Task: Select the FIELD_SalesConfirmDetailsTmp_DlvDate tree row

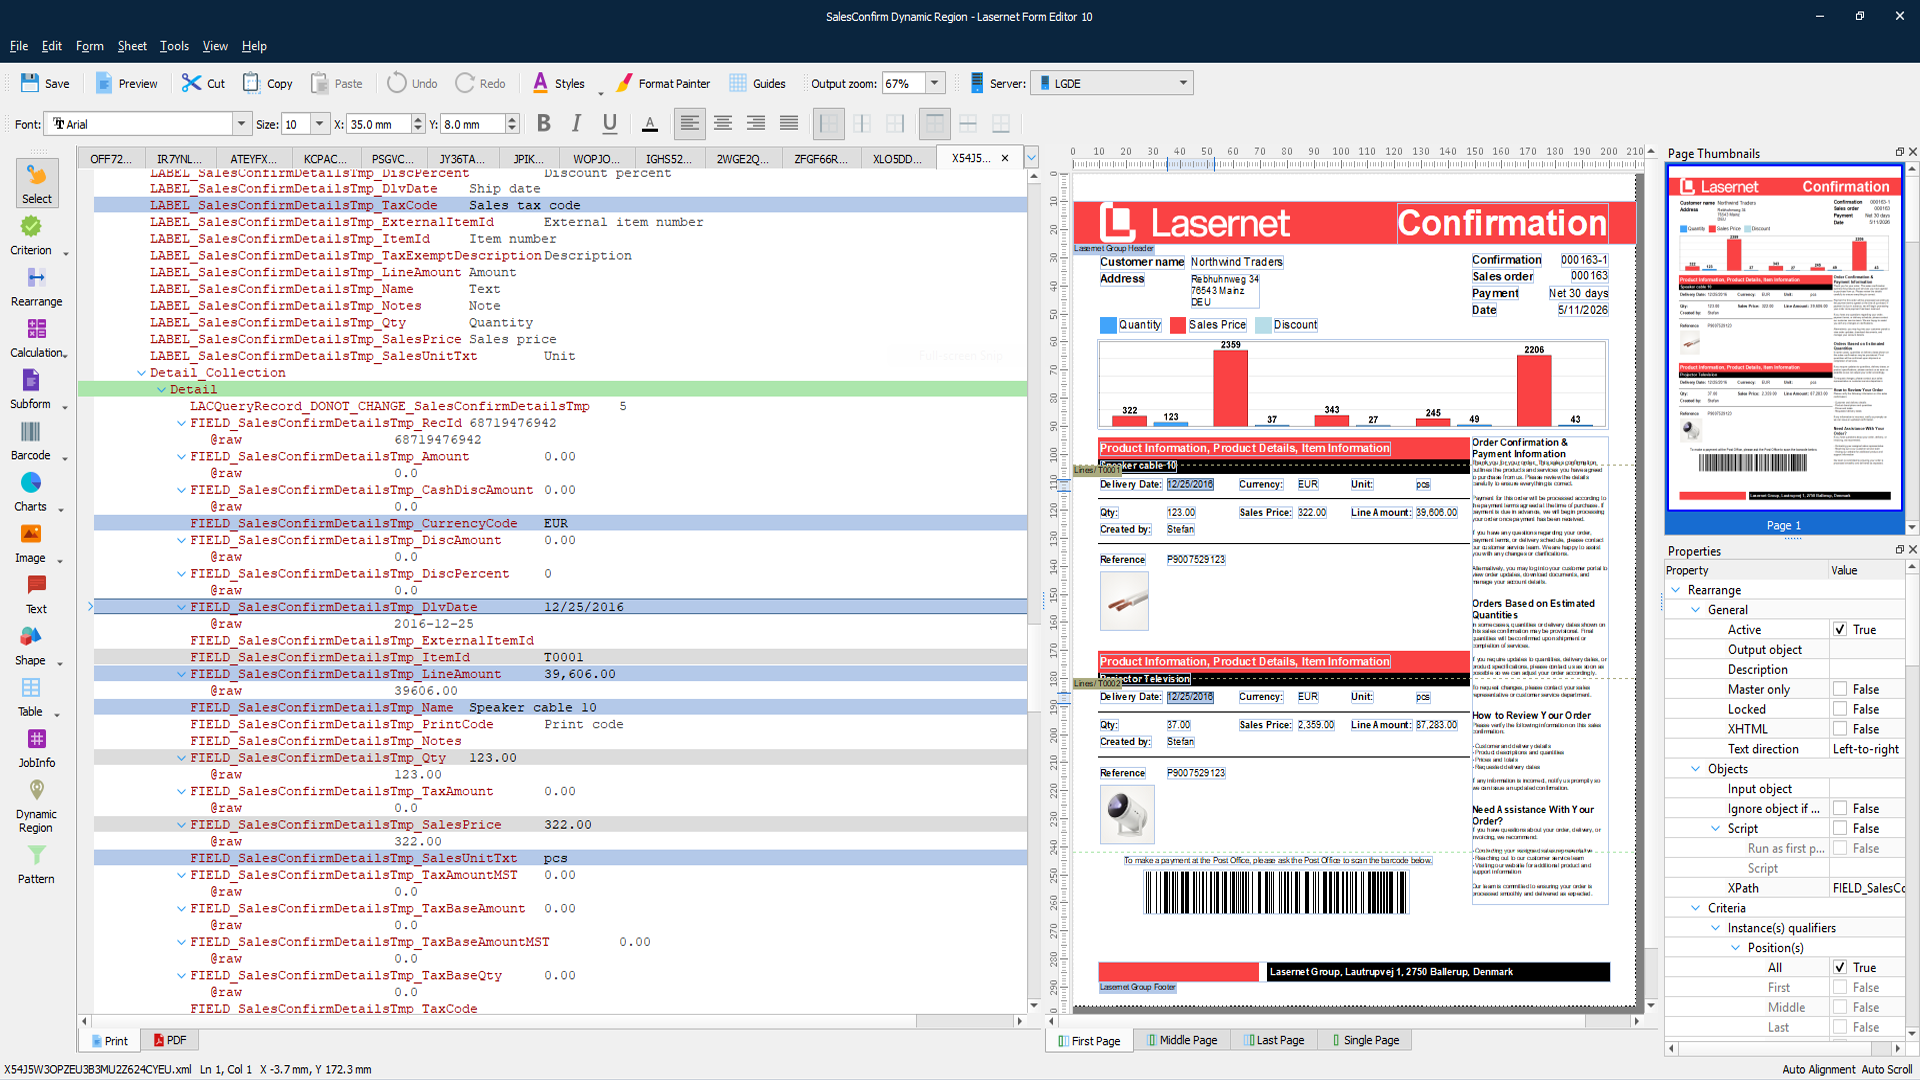Action: pyautogui.click(x=560, y=607)
